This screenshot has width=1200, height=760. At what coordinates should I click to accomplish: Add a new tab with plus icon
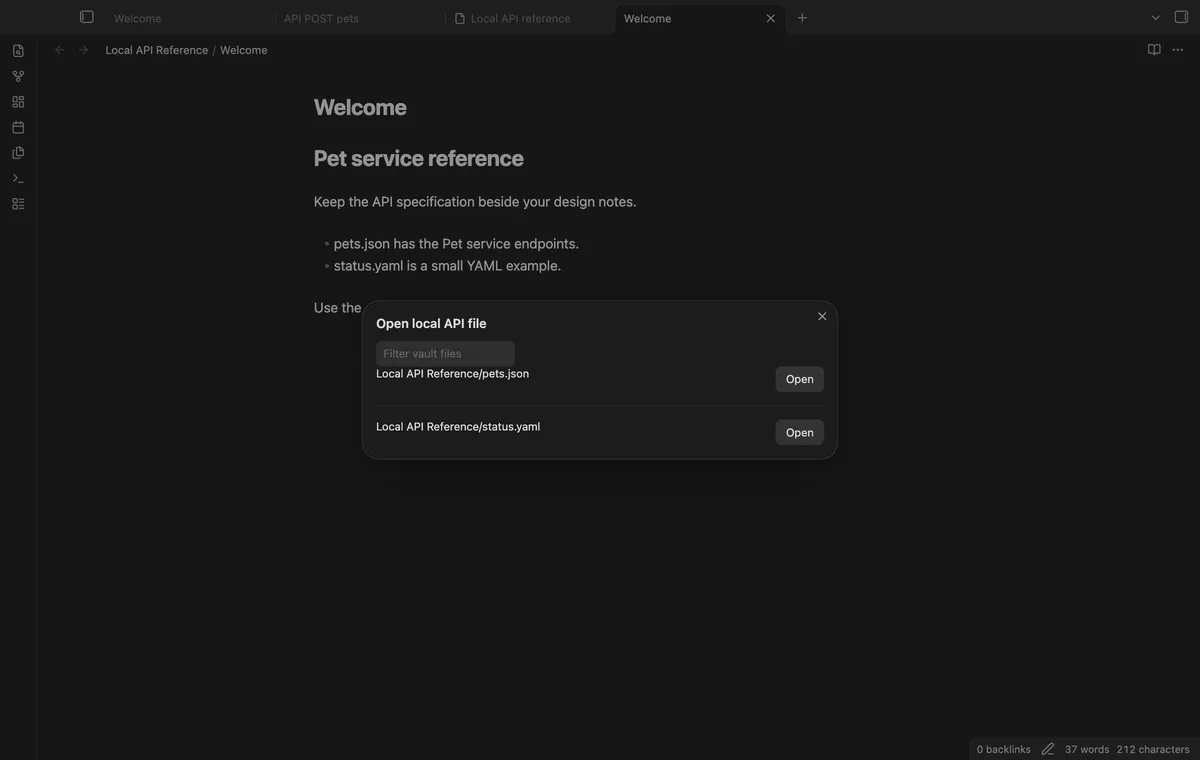802,18
